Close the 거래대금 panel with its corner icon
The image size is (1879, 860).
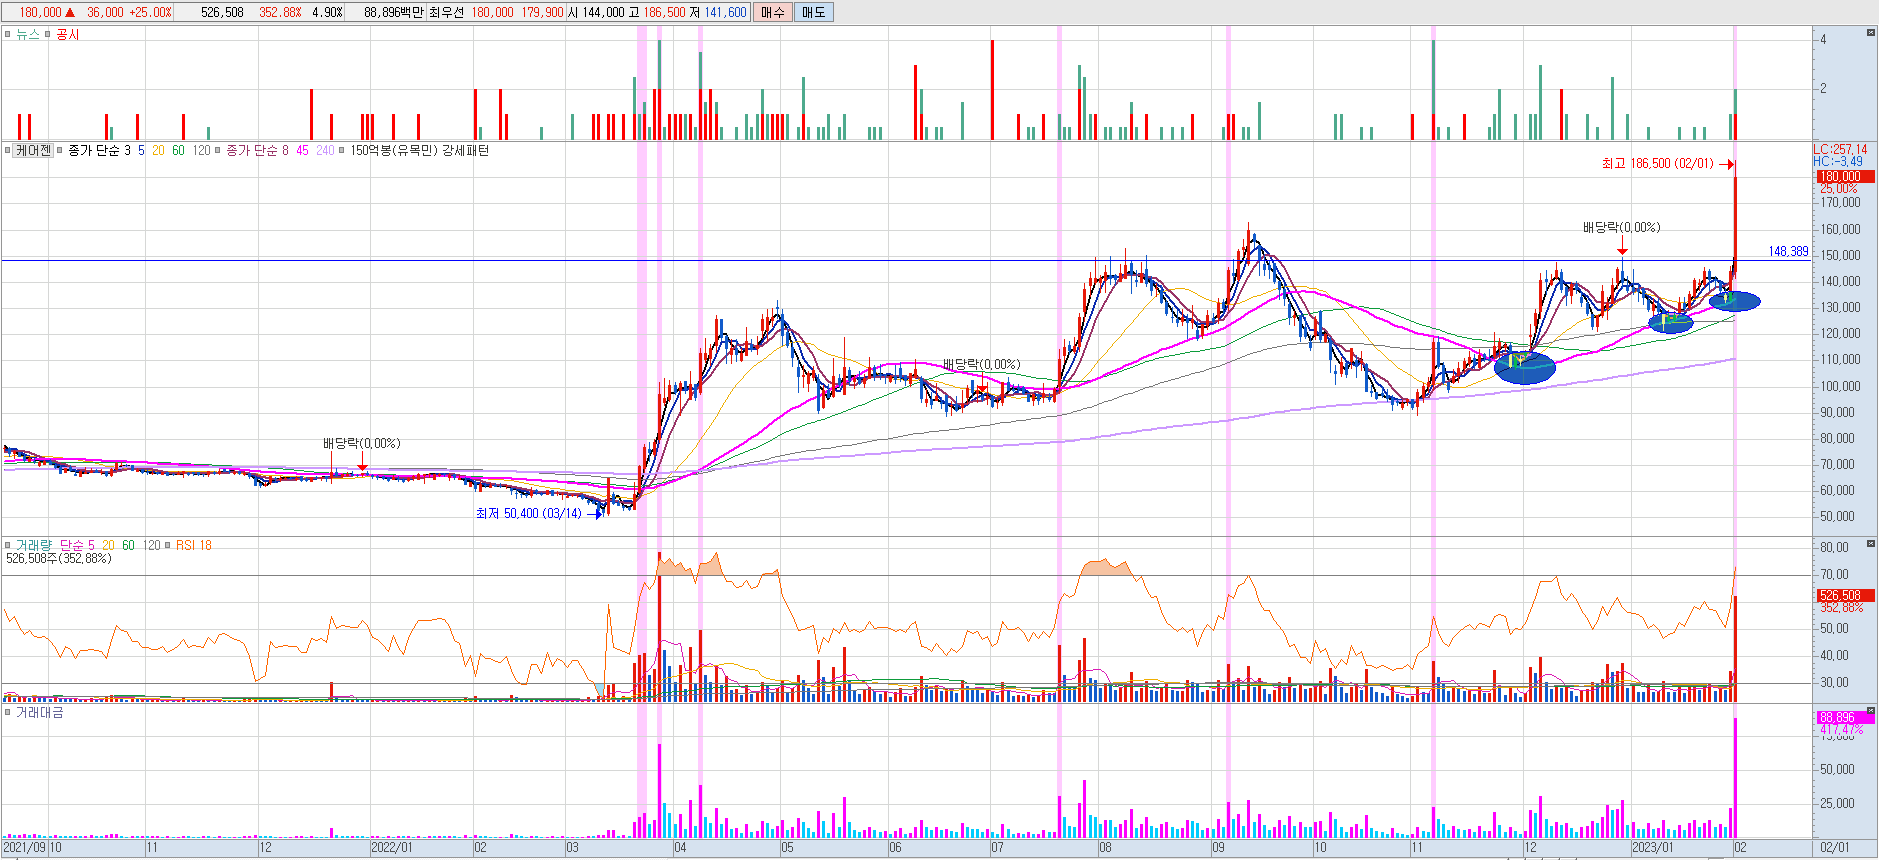pyautogui.click(x=1871, y=711)
